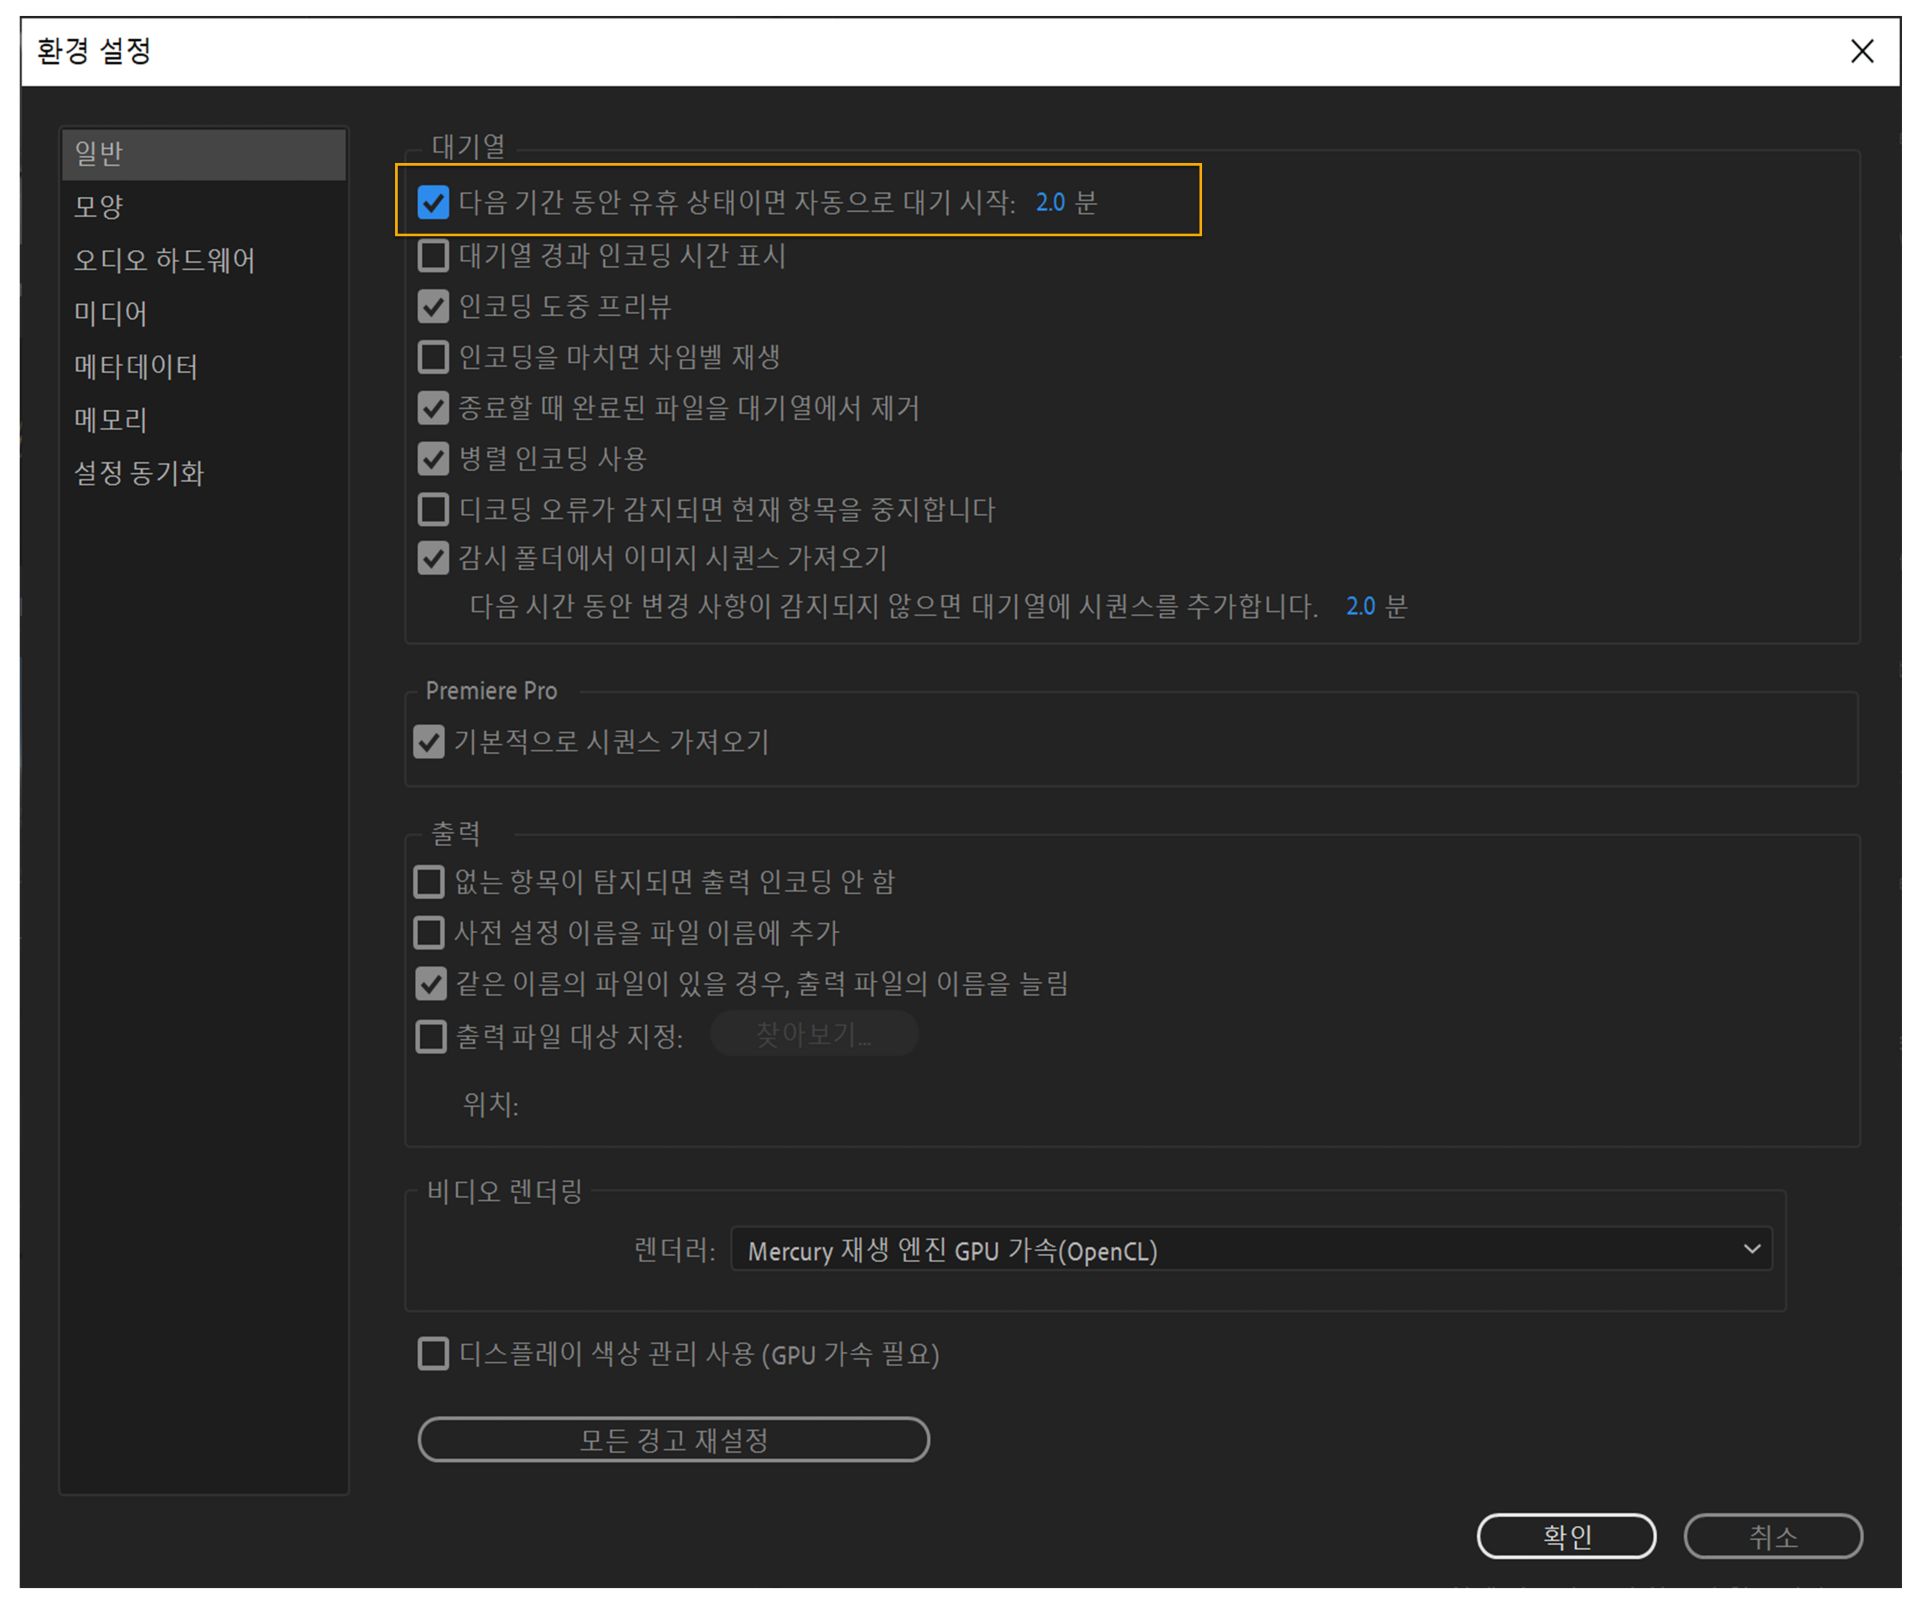Enable 사전 설정 이름을 파일 이름에 추가

(429, 933)
